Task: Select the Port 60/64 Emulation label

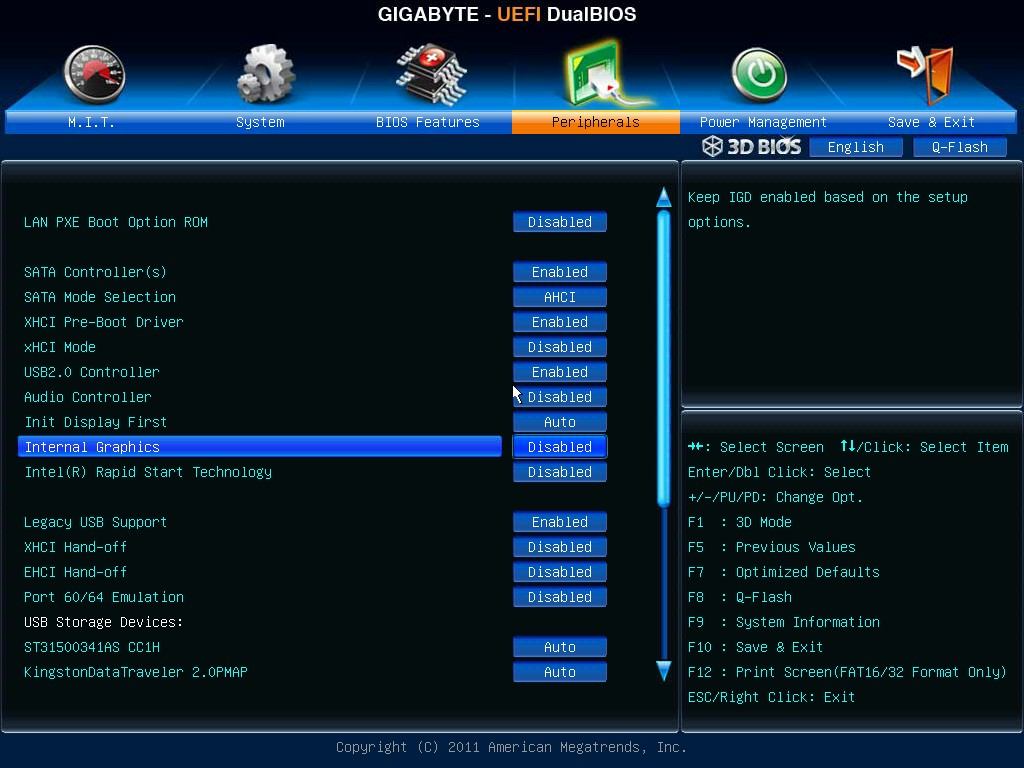Action: pyautogui.click(x=104, y=597)
